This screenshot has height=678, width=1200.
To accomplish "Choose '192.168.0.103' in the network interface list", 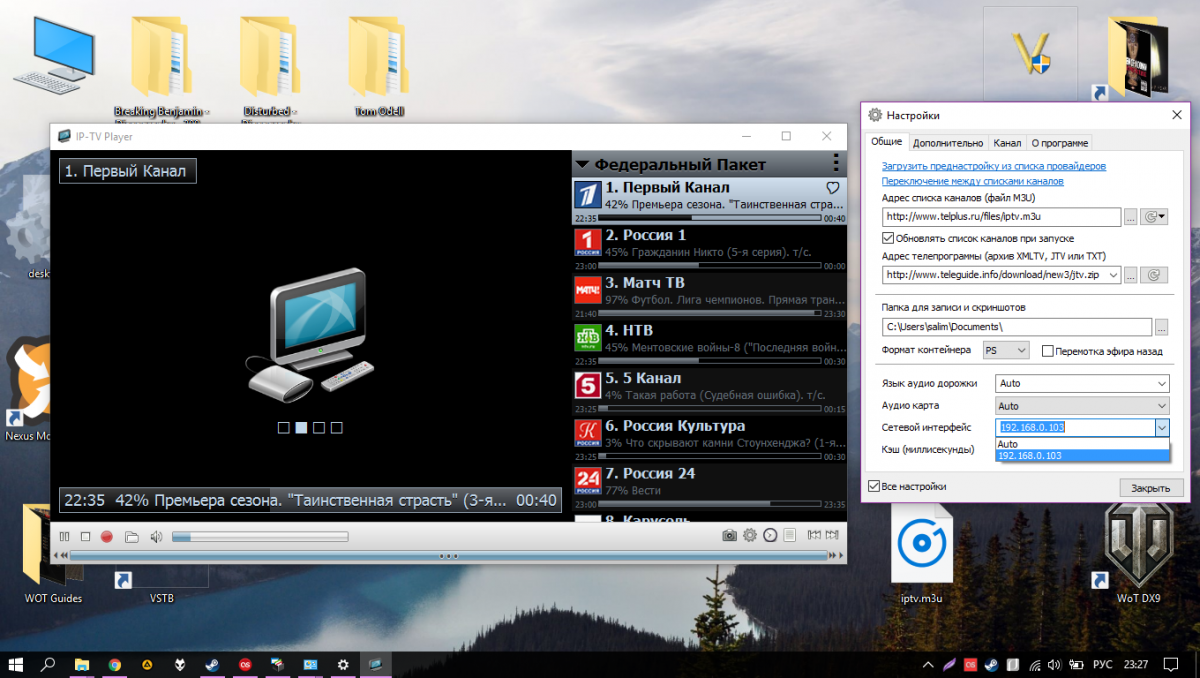I will (1083, 456).
